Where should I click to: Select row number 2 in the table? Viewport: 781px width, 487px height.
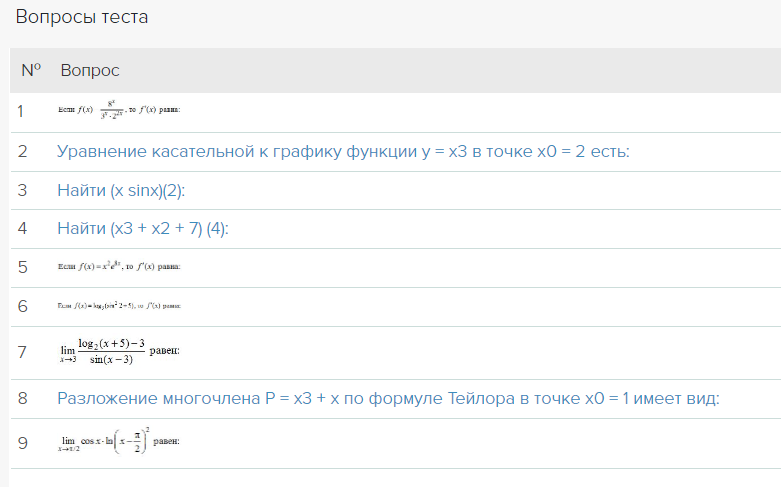[x=22, y=152]
